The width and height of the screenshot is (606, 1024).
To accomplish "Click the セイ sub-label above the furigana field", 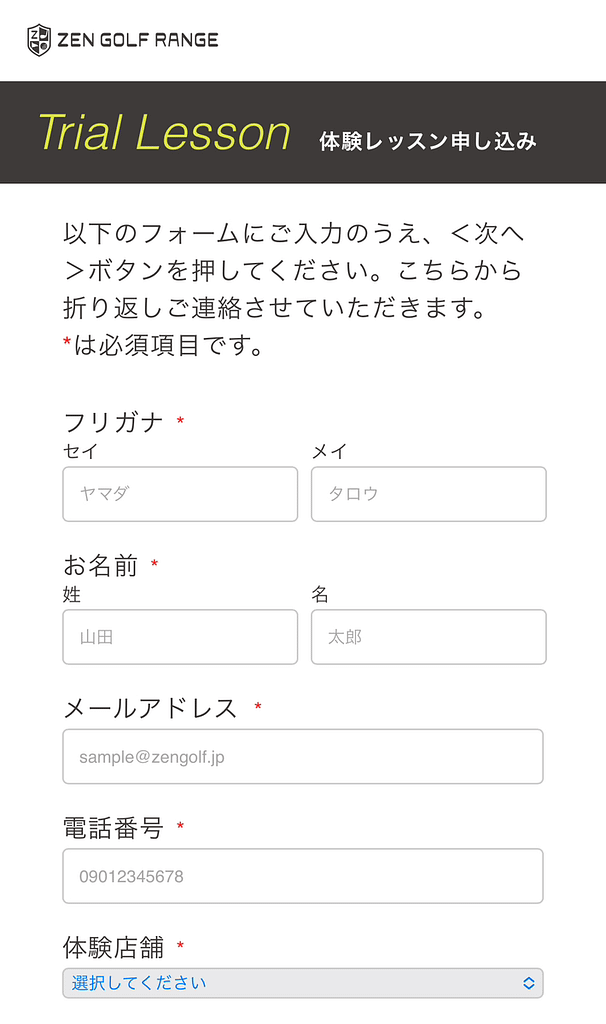I will click(x=80, y=452).
